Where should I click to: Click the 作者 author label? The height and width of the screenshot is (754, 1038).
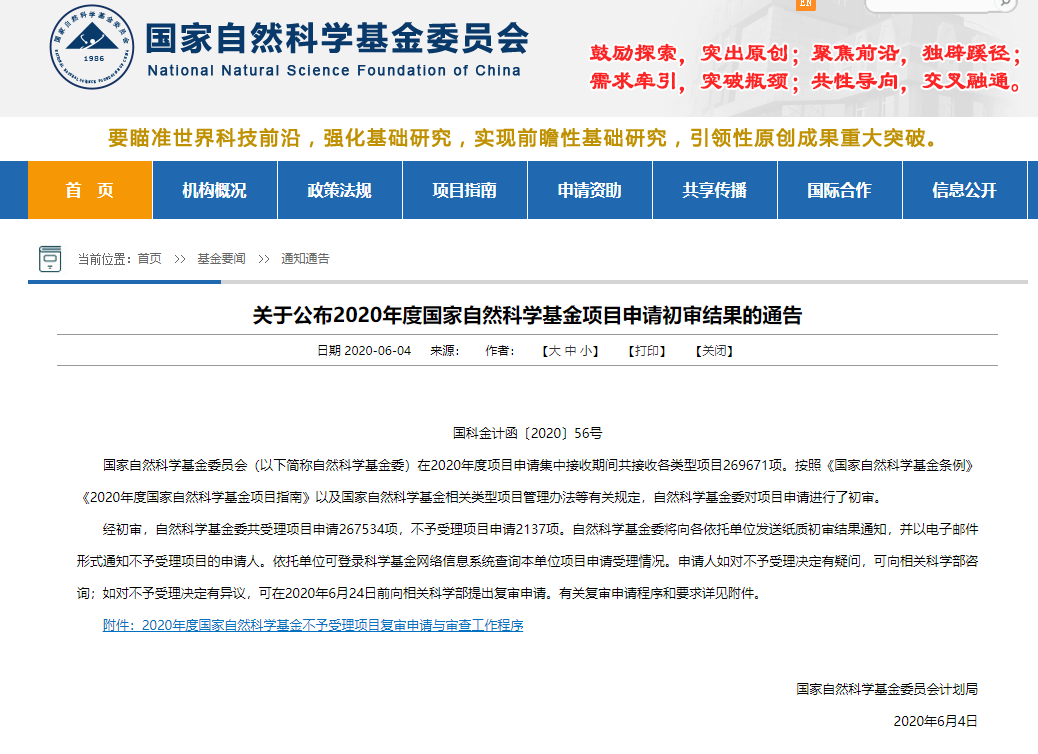(500, 351)
